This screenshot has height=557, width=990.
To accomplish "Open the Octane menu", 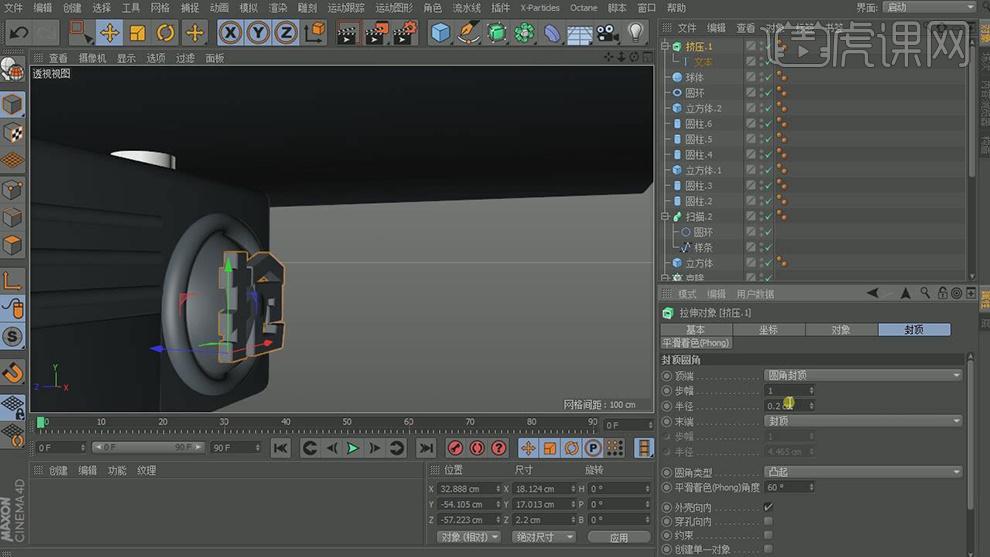I will (x=583, y=8).
